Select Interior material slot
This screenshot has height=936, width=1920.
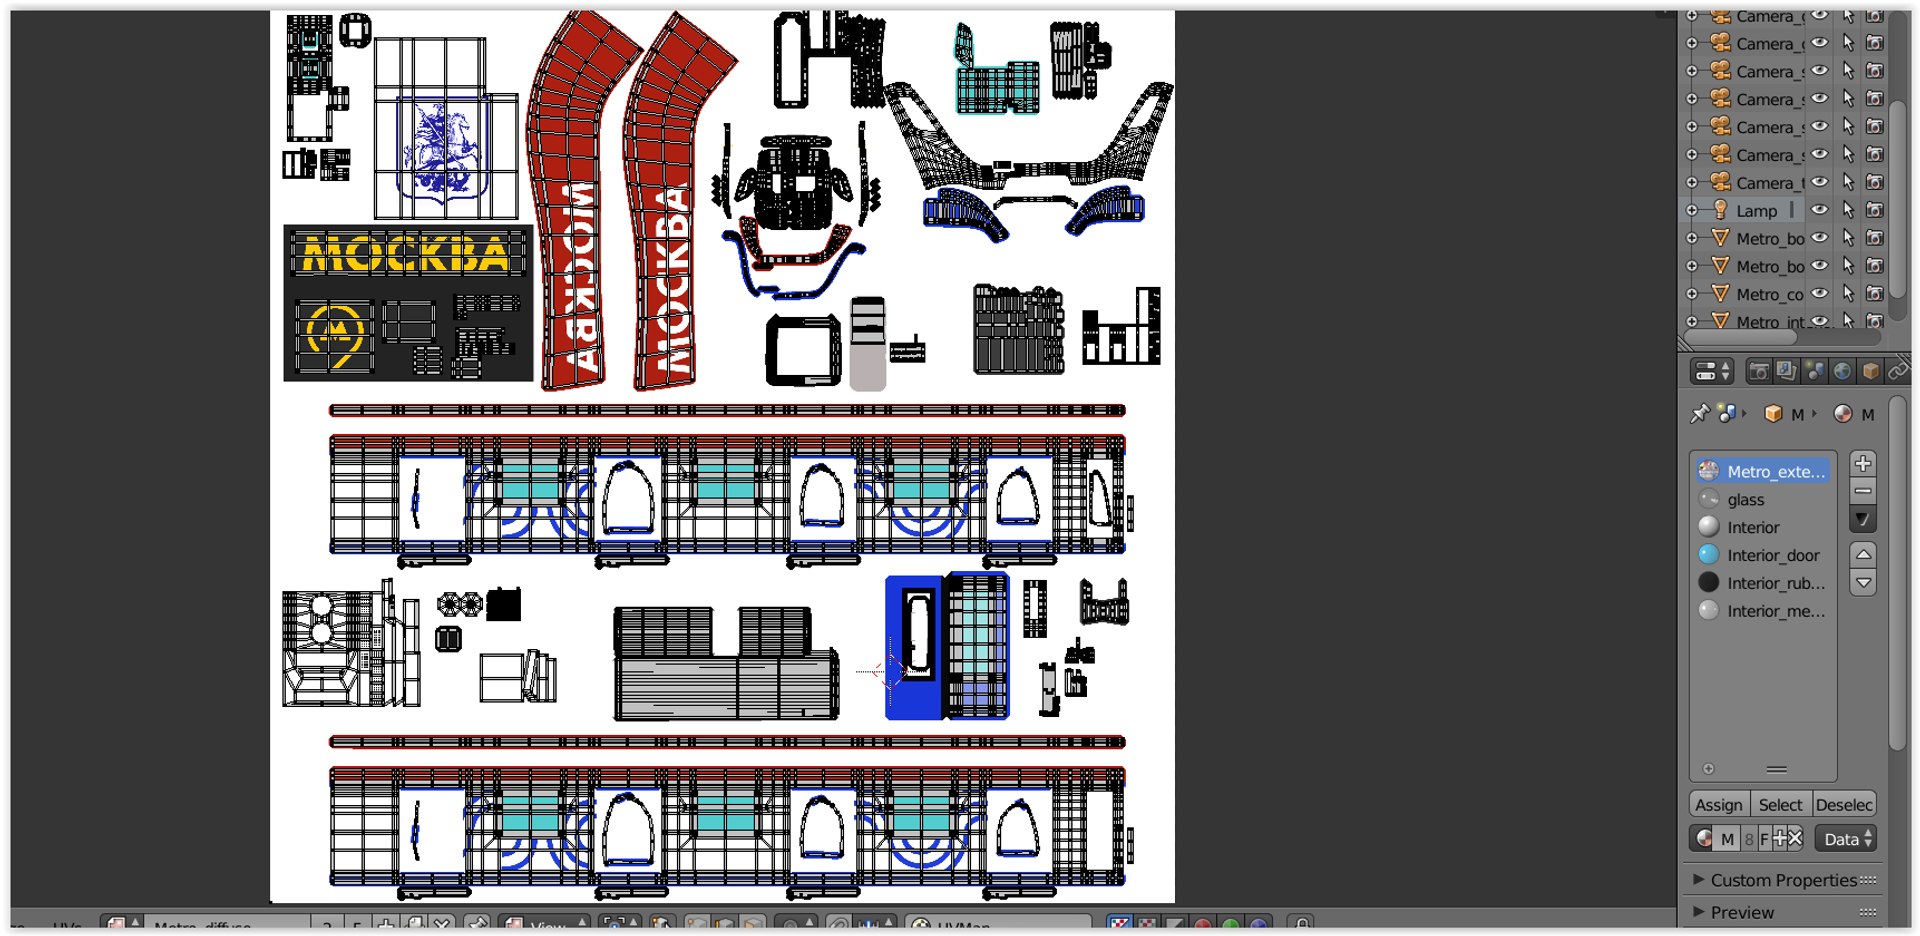pyautogui.click(x=1763, y=527)
